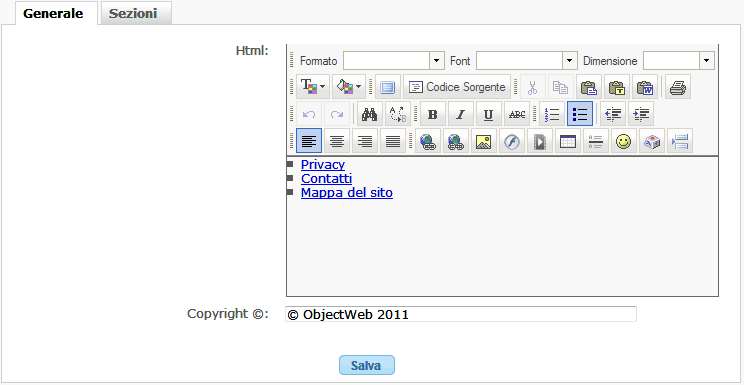This screenshot has height=385, width=744.
Task: Insert a page break icon
Action: (679, 141)
